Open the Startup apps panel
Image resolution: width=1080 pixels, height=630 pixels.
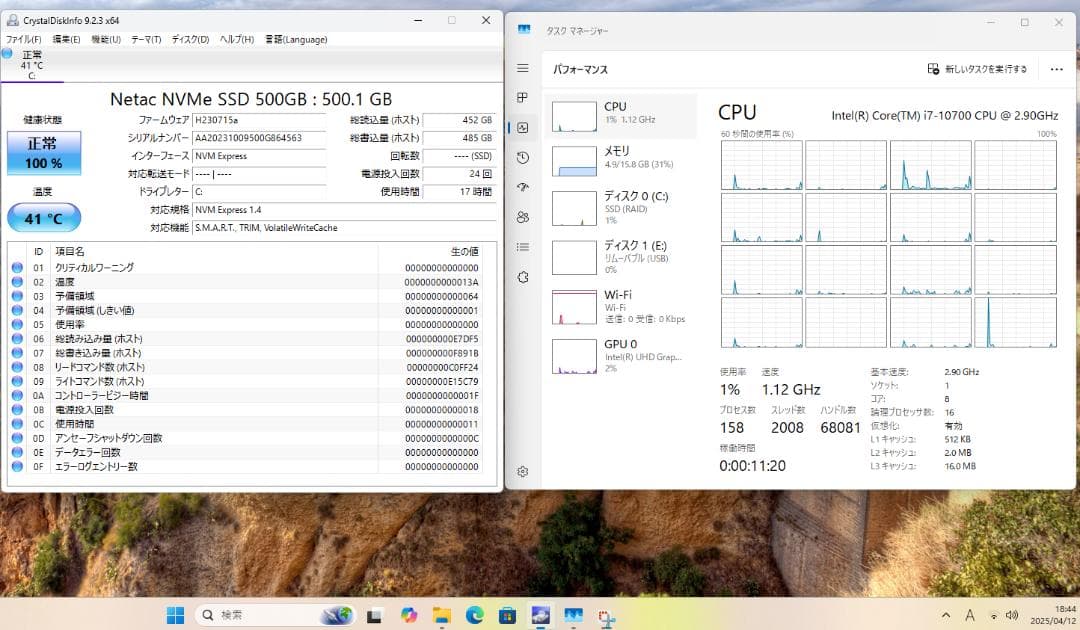click(x=522, y=187)
